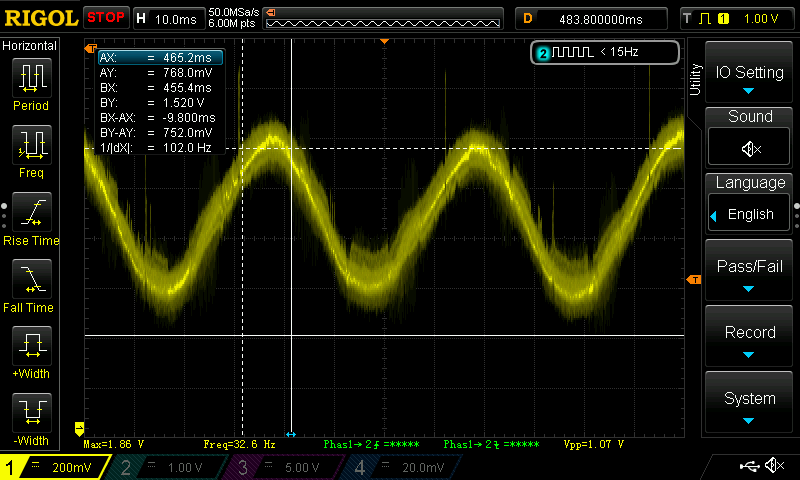
Task: Click the blue cursor position arrow at bottom
Action: [291, 435]
